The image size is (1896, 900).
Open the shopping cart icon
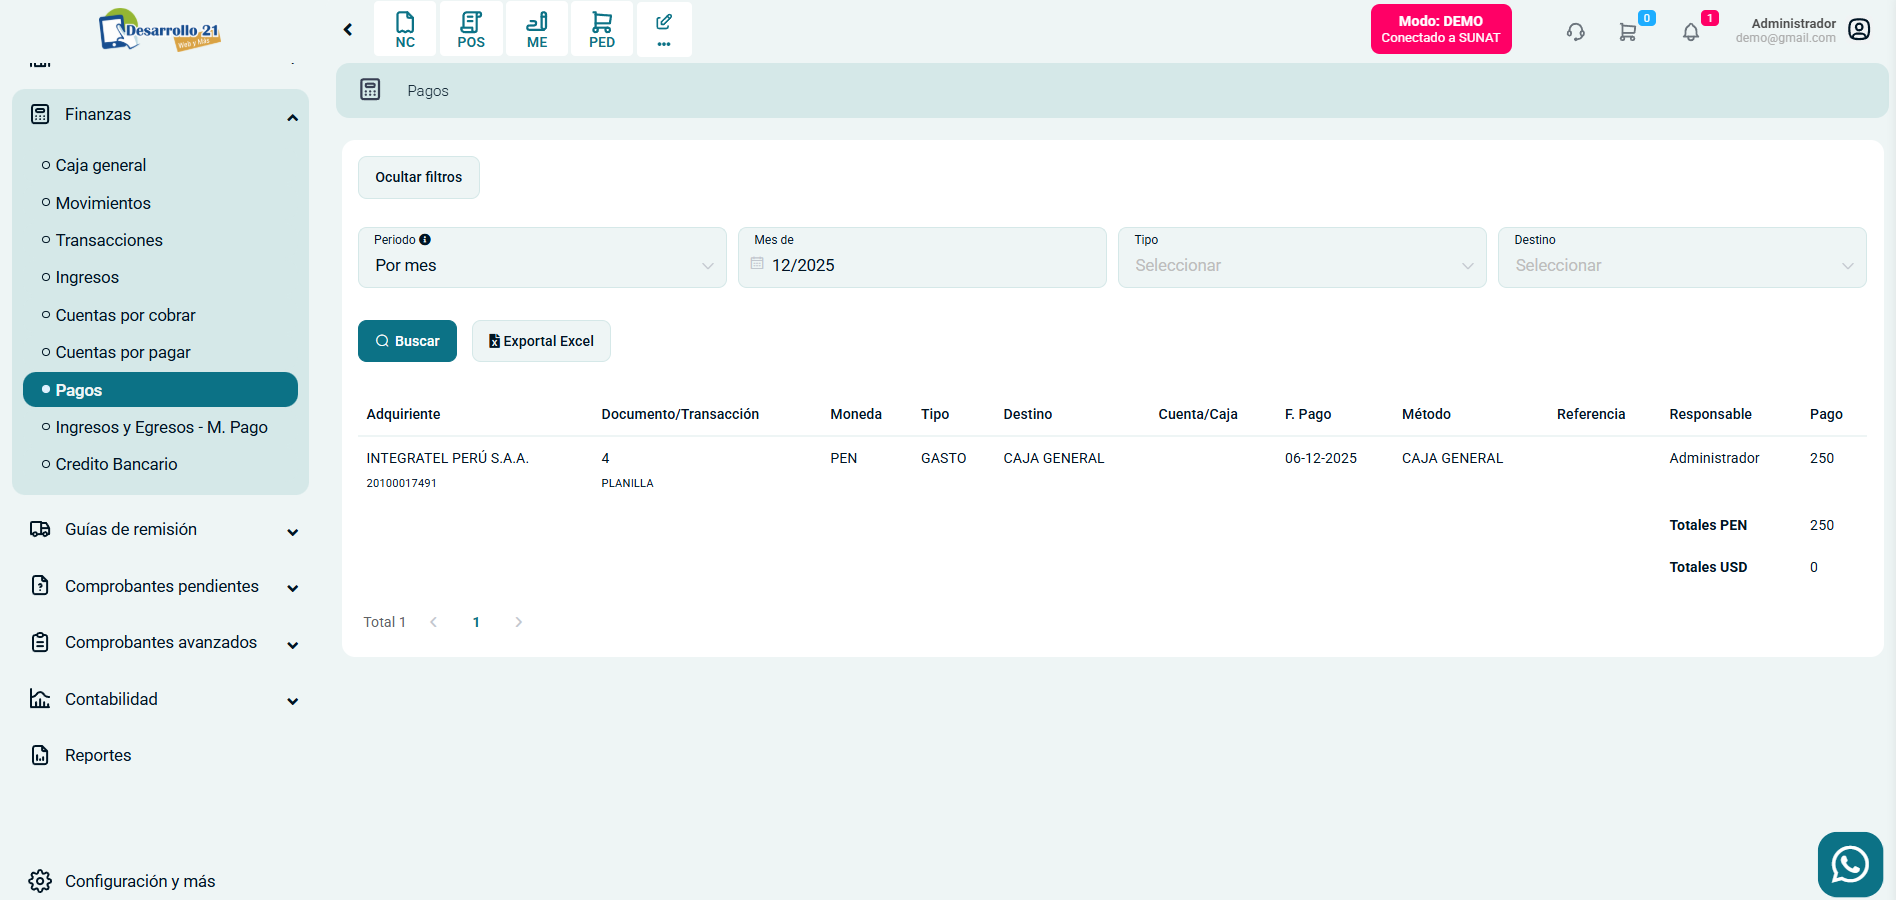(1628, 32)
